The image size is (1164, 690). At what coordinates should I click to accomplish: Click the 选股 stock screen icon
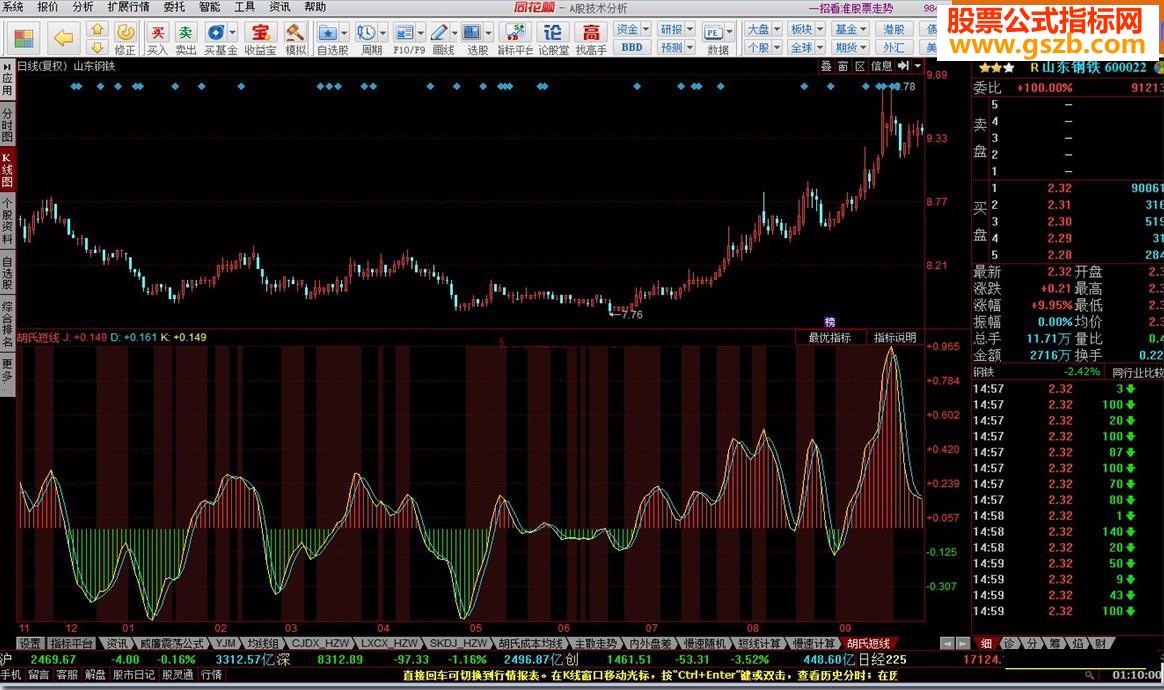[472, 33]
